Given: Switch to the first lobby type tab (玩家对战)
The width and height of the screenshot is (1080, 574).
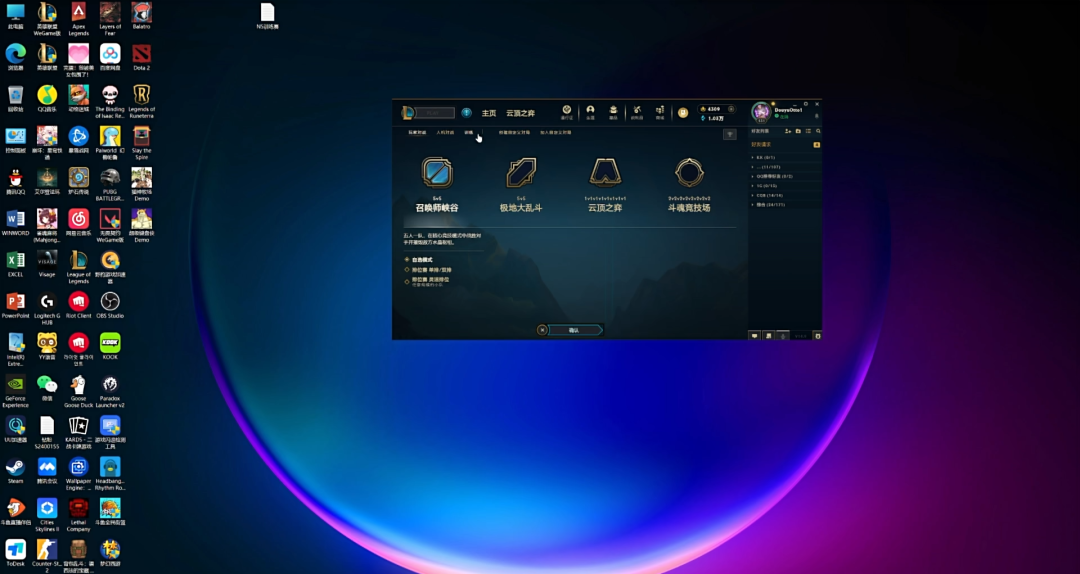Looking at the screenshot, I should [417, 132].
